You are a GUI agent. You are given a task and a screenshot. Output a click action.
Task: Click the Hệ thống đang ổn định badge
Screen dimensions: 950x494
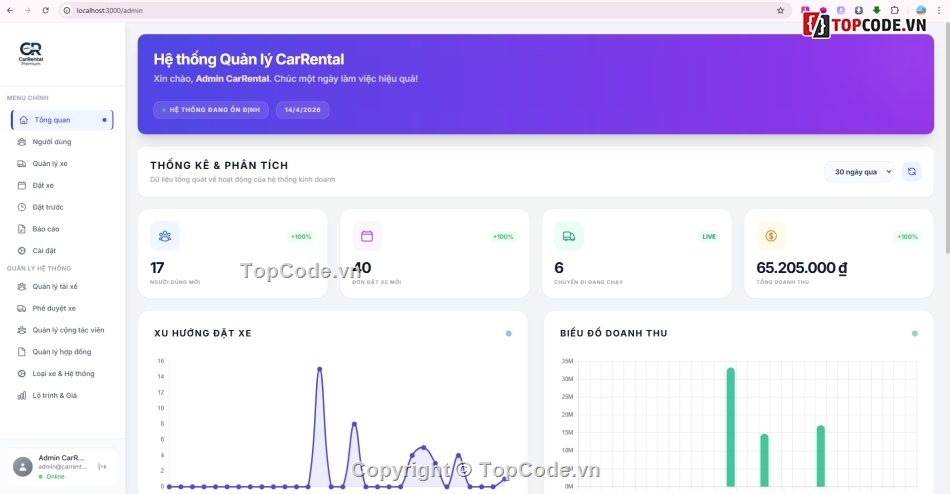click(x=211, y=110)
